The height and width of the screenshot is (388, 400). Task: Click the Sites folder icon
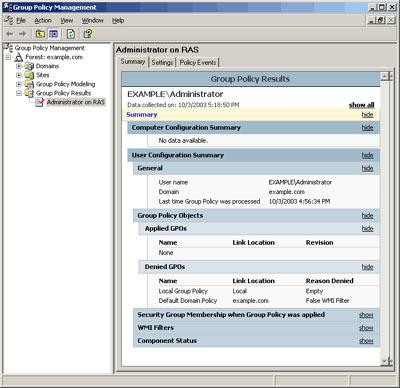[x=29, y=75]
